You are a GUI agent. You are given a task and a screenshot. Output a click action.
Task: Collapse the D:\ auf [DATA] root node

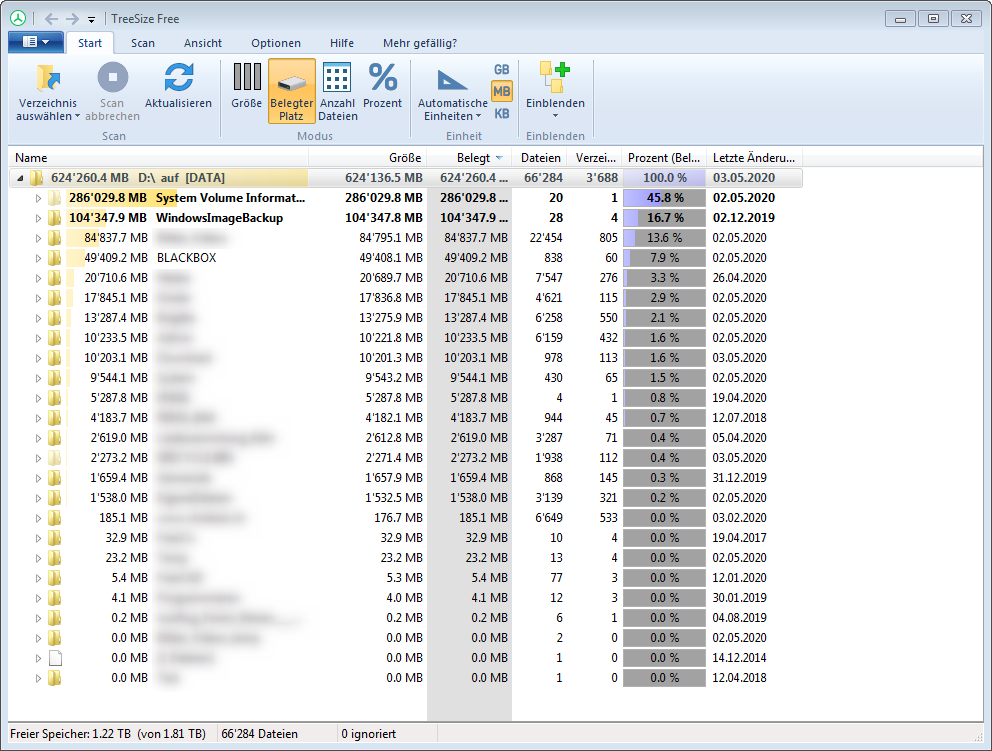[x=20, y=178]
